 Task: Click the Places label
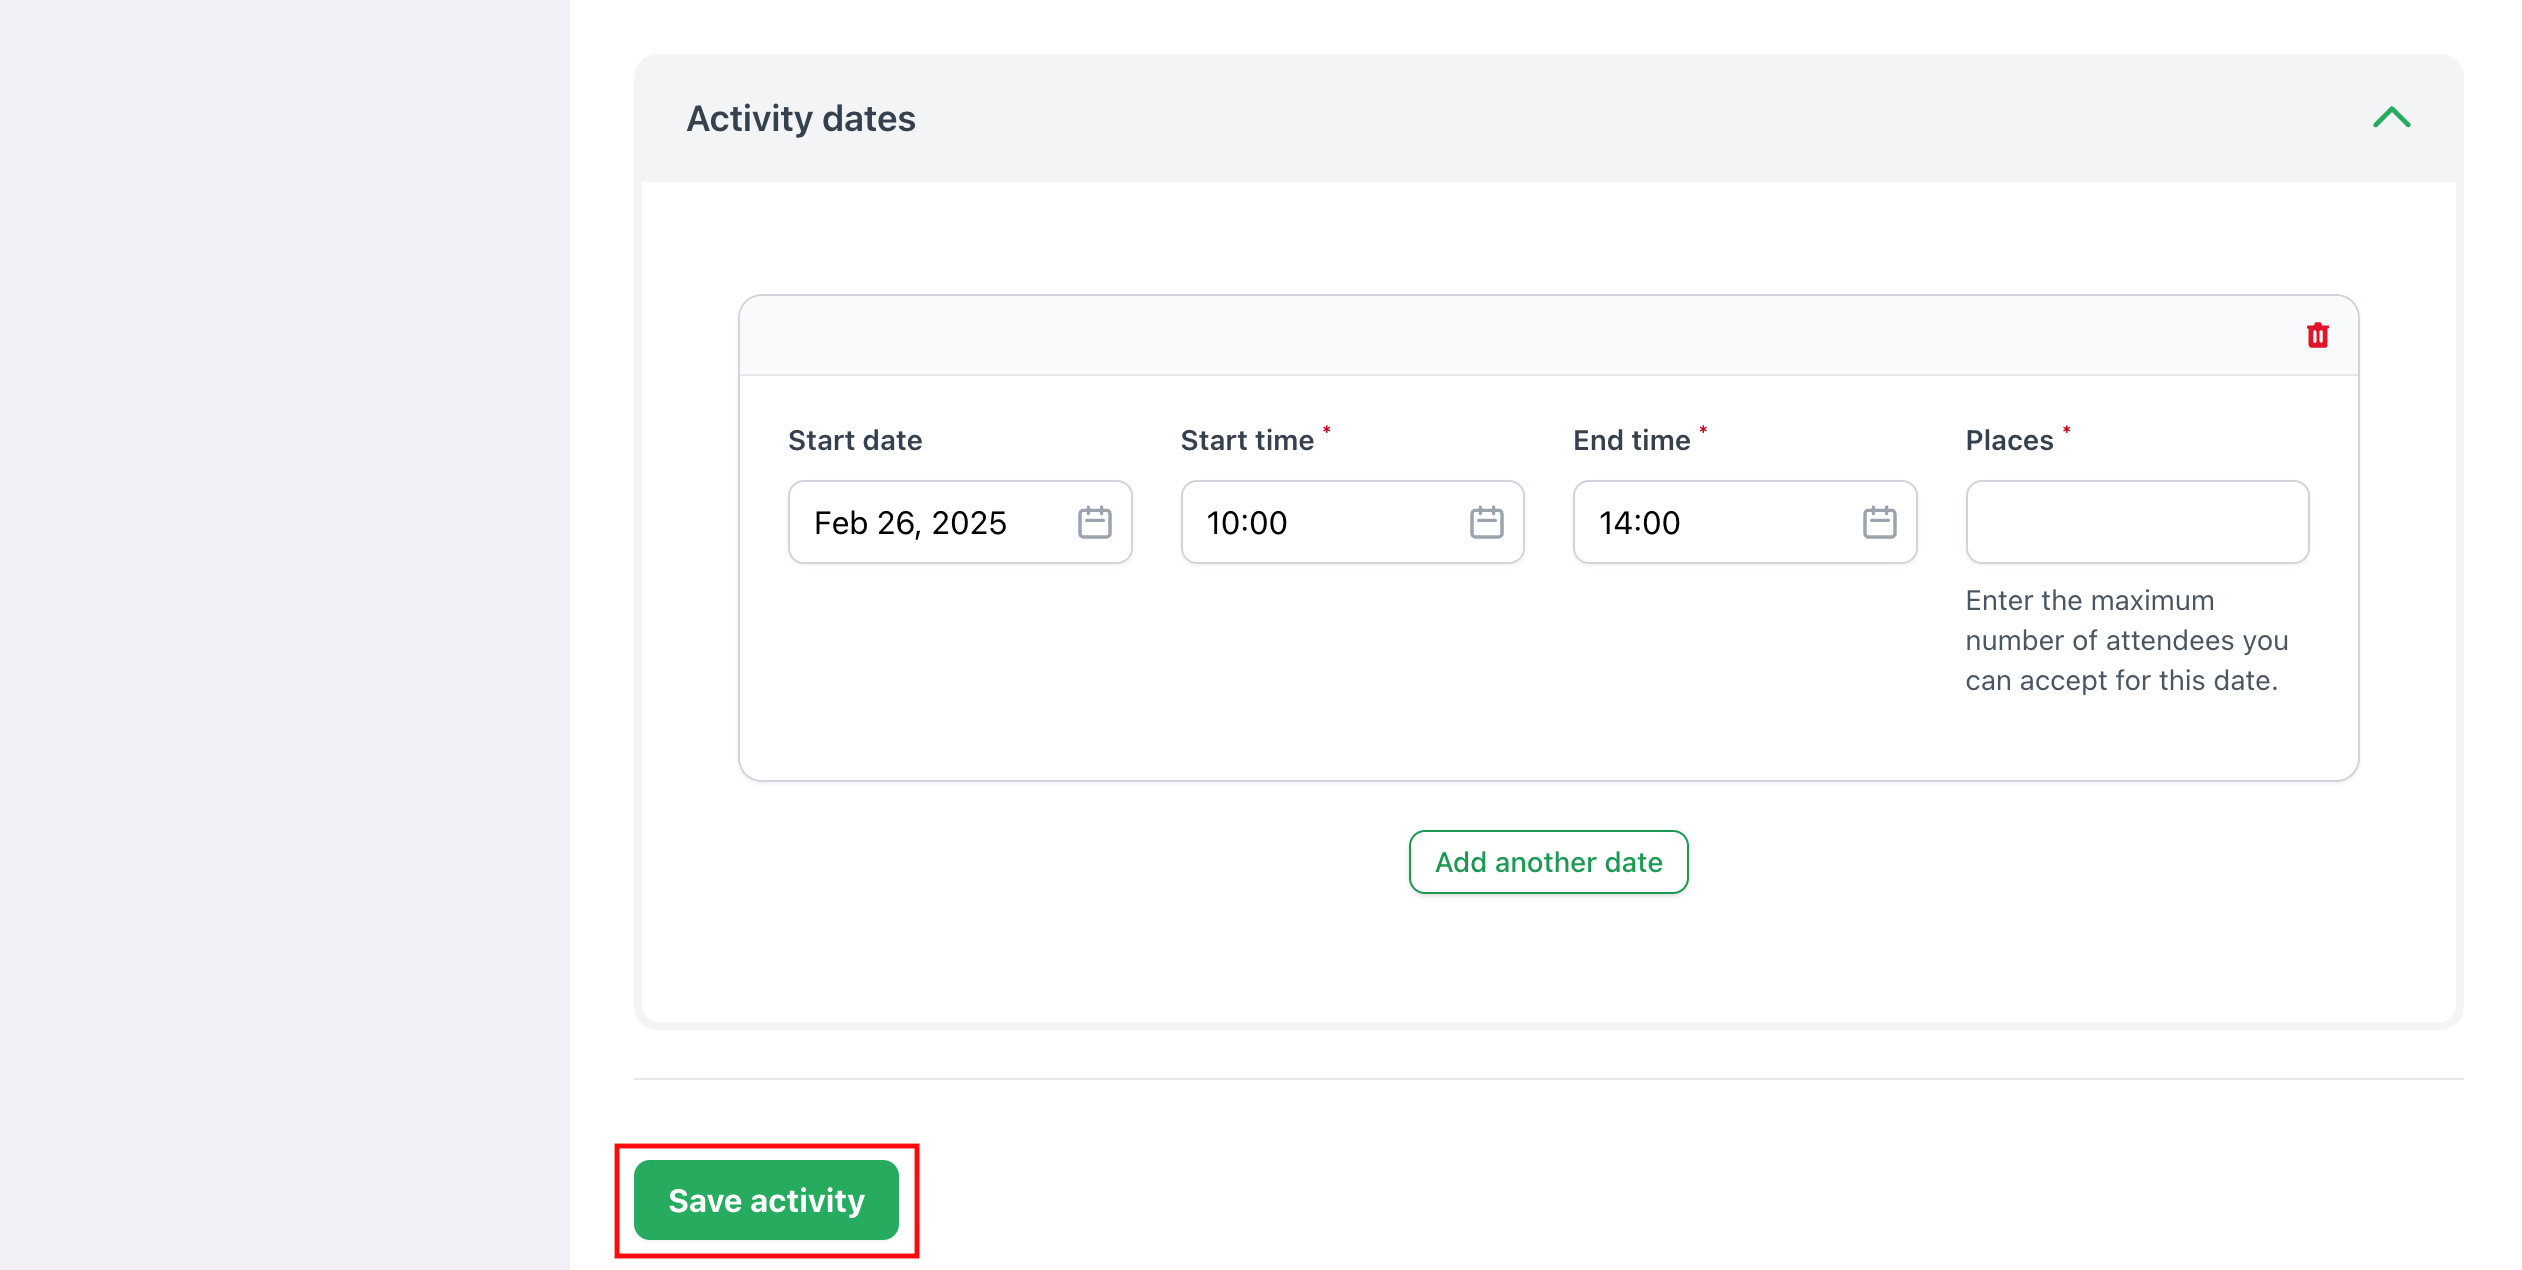tap(2008, 440)
